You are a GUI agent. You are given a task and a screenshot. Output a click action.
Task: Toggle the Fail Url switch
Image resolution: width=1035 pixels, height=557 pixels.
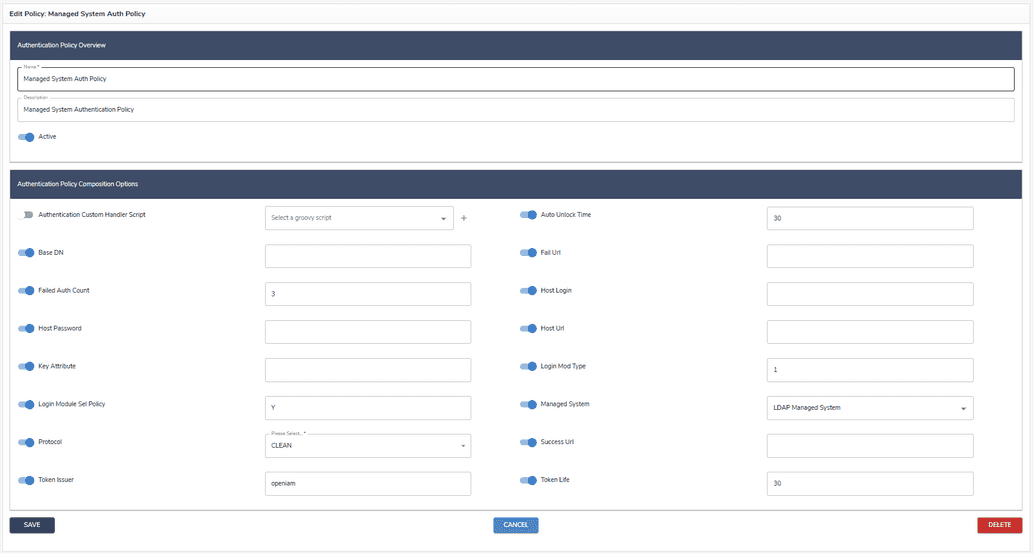tap(529, 253)
